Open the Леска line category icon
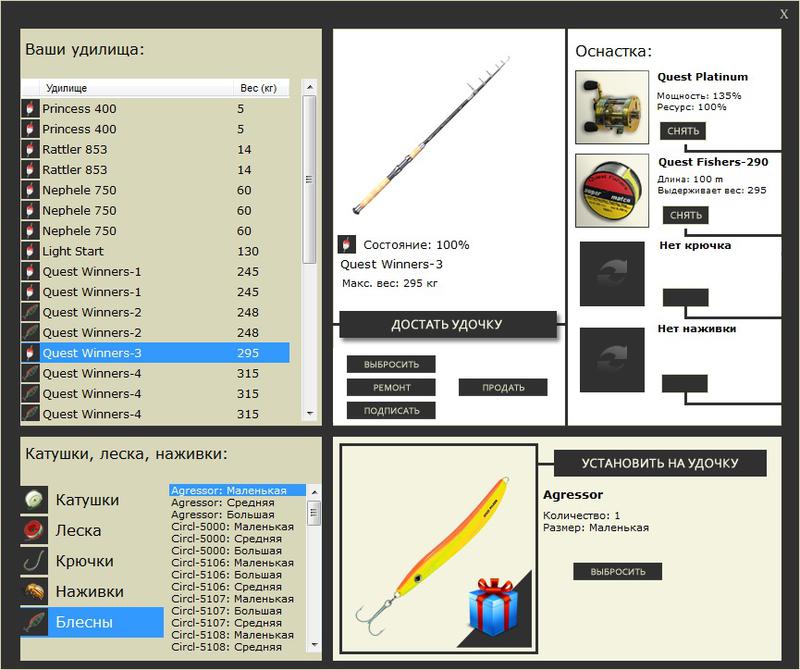Viewport: 800px width, 670px height. pyautogui.click(x=34, y=530)
